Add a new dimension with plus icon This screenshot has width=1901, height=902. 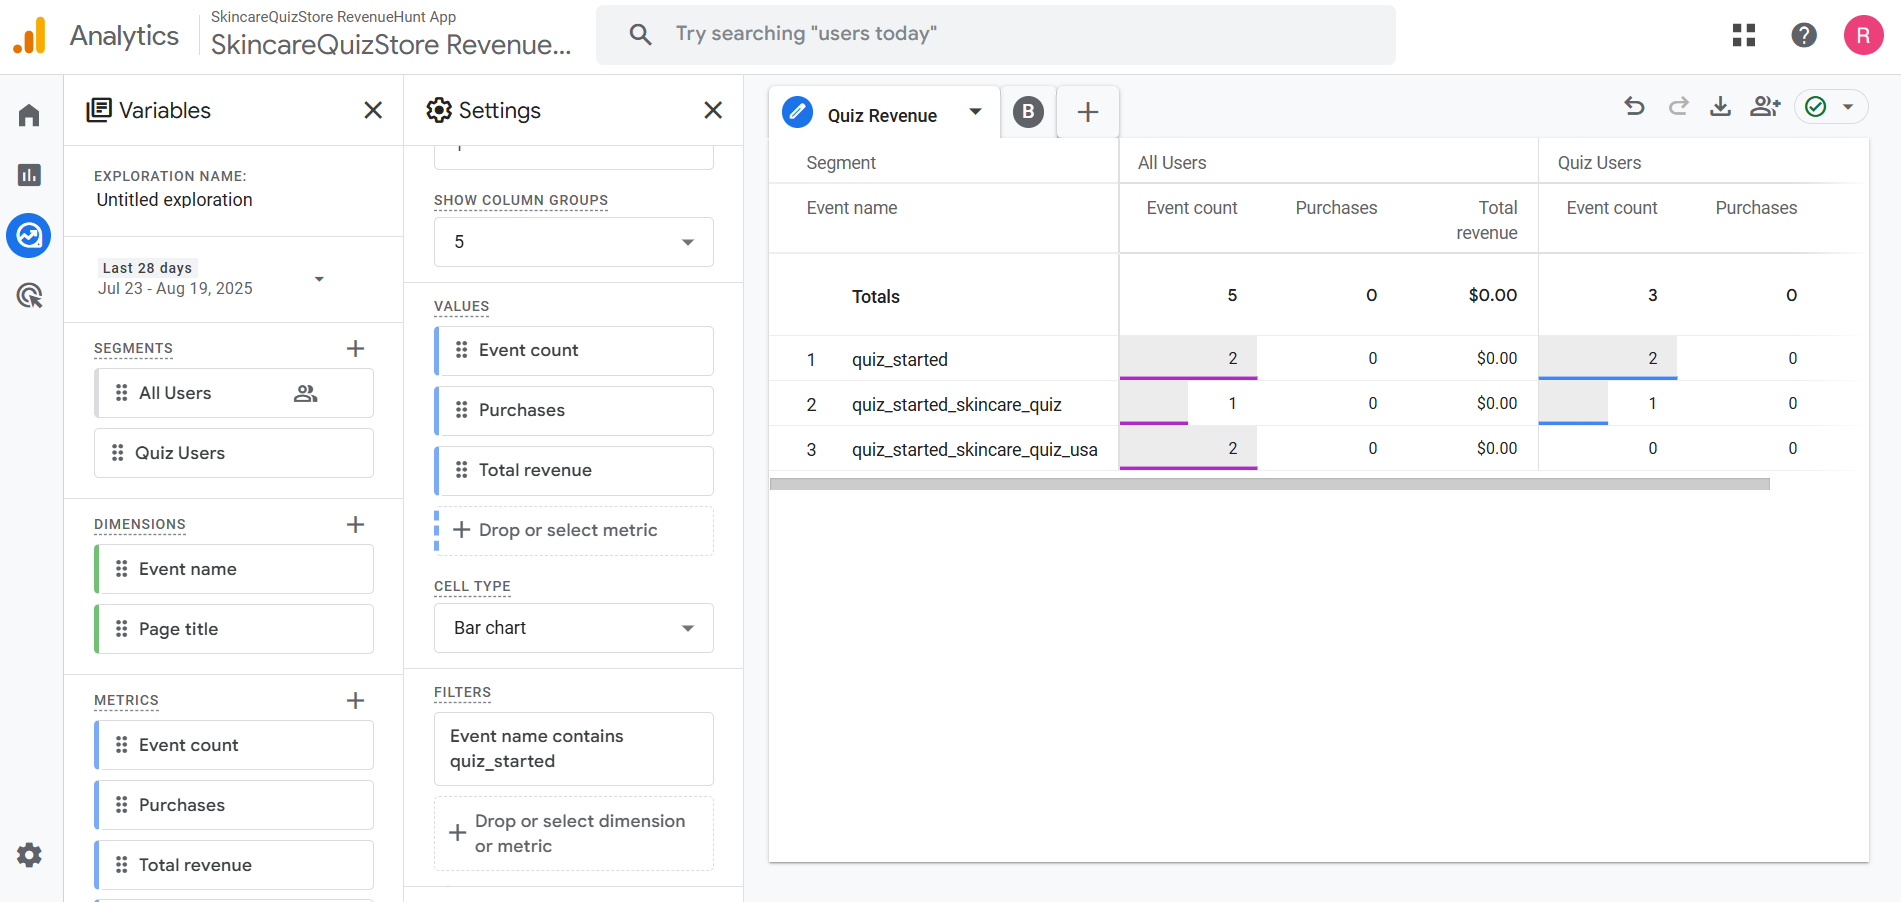tap(355, 524)
